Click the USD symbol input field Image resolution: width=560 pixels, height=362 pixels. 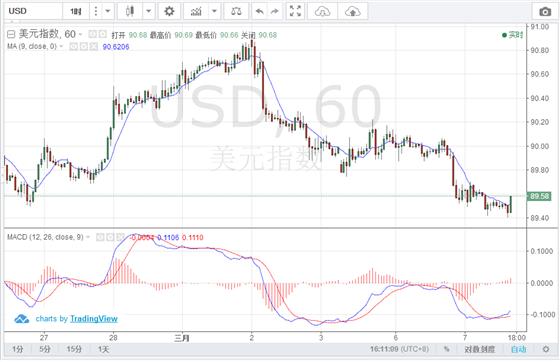tap(33, 11)
